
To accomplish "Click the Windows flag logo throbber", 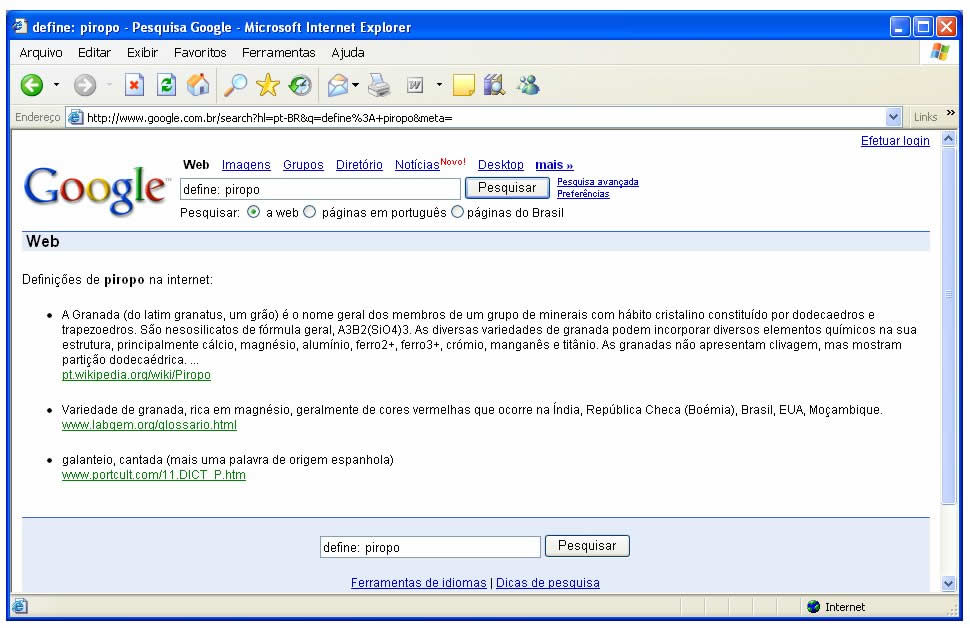I will [x=940, y=52].
